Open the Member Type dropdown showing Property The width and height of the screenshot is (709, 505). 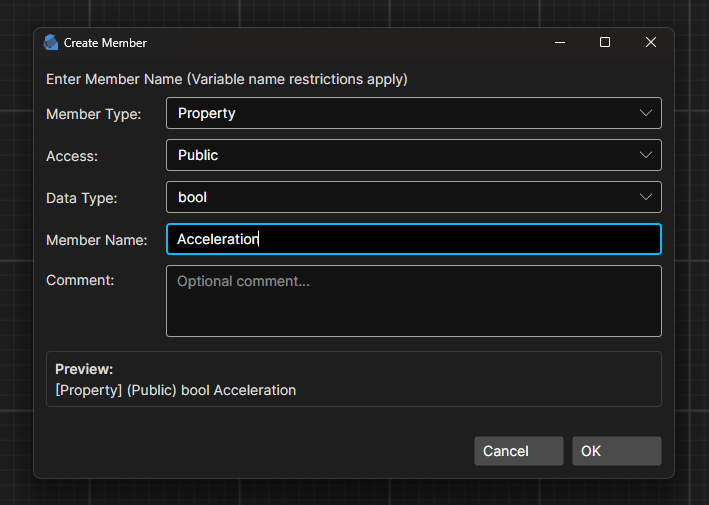pyautogui.click(x=414, y=113)
